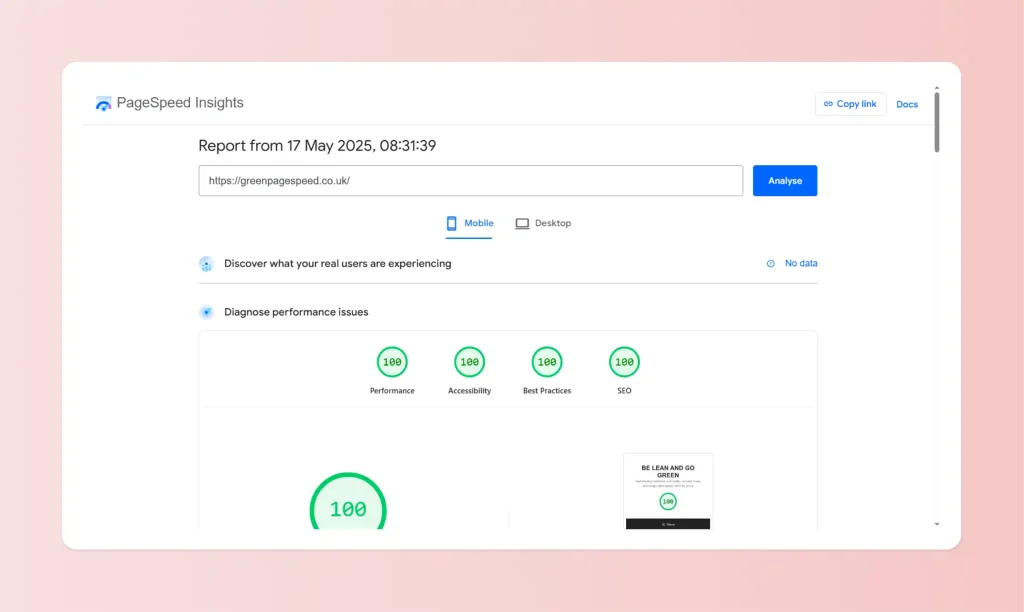The height and width of the screenshot is (612, 1024).
Task: Click the BE LEAN AND GO GREEN thumbnail
Action: click(668, 490)
